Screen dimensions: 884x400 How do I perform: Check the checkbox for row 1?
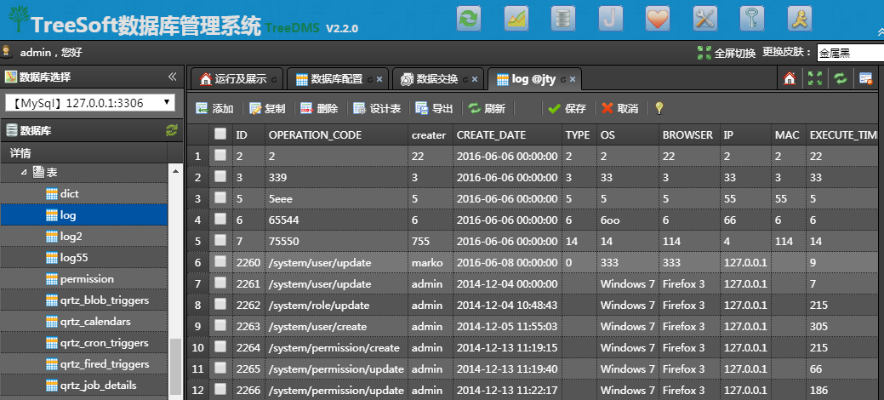click(x=219, y=156)
